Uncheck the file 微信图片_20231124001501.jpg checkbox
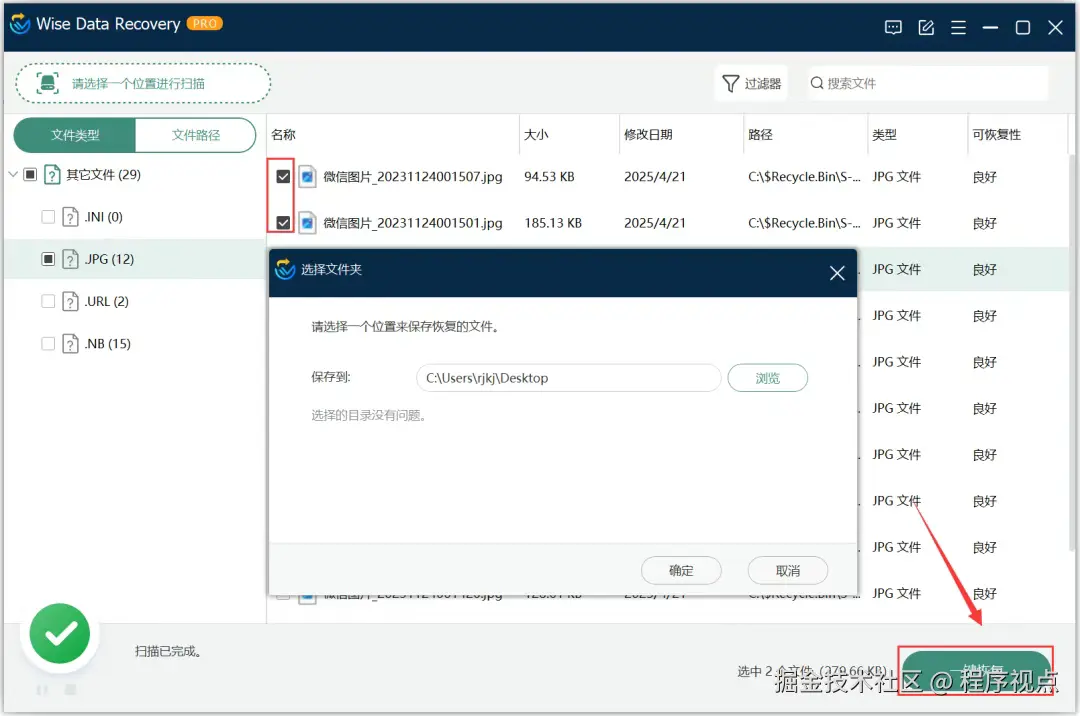Viewport: 1080px width, 716px height. [x=283, y=223]
